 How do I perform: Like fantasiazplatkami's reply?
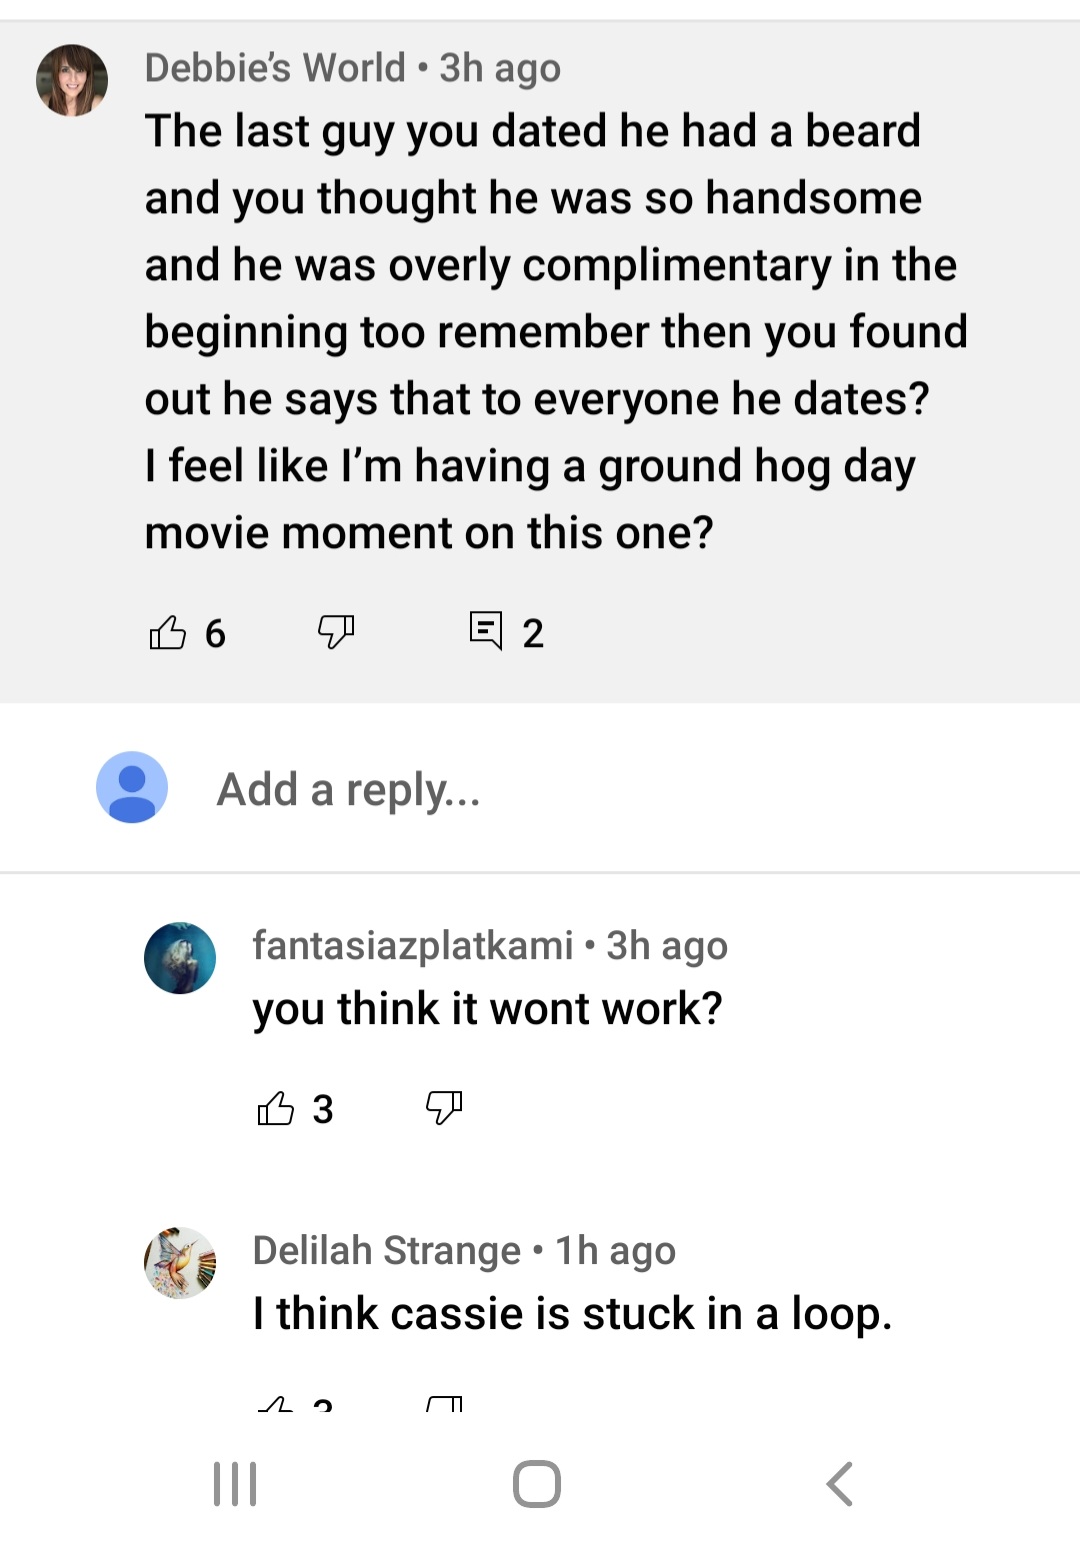tap(276, 1108)
